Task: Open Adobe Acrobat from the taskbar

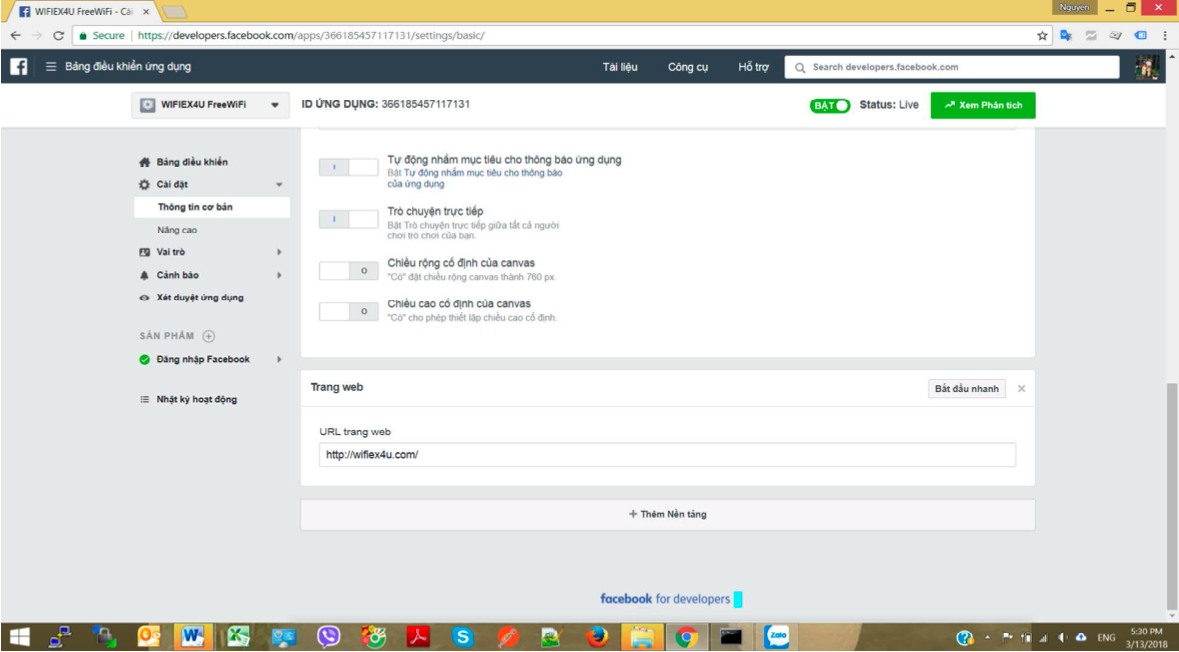Action: tap(418, 638)
